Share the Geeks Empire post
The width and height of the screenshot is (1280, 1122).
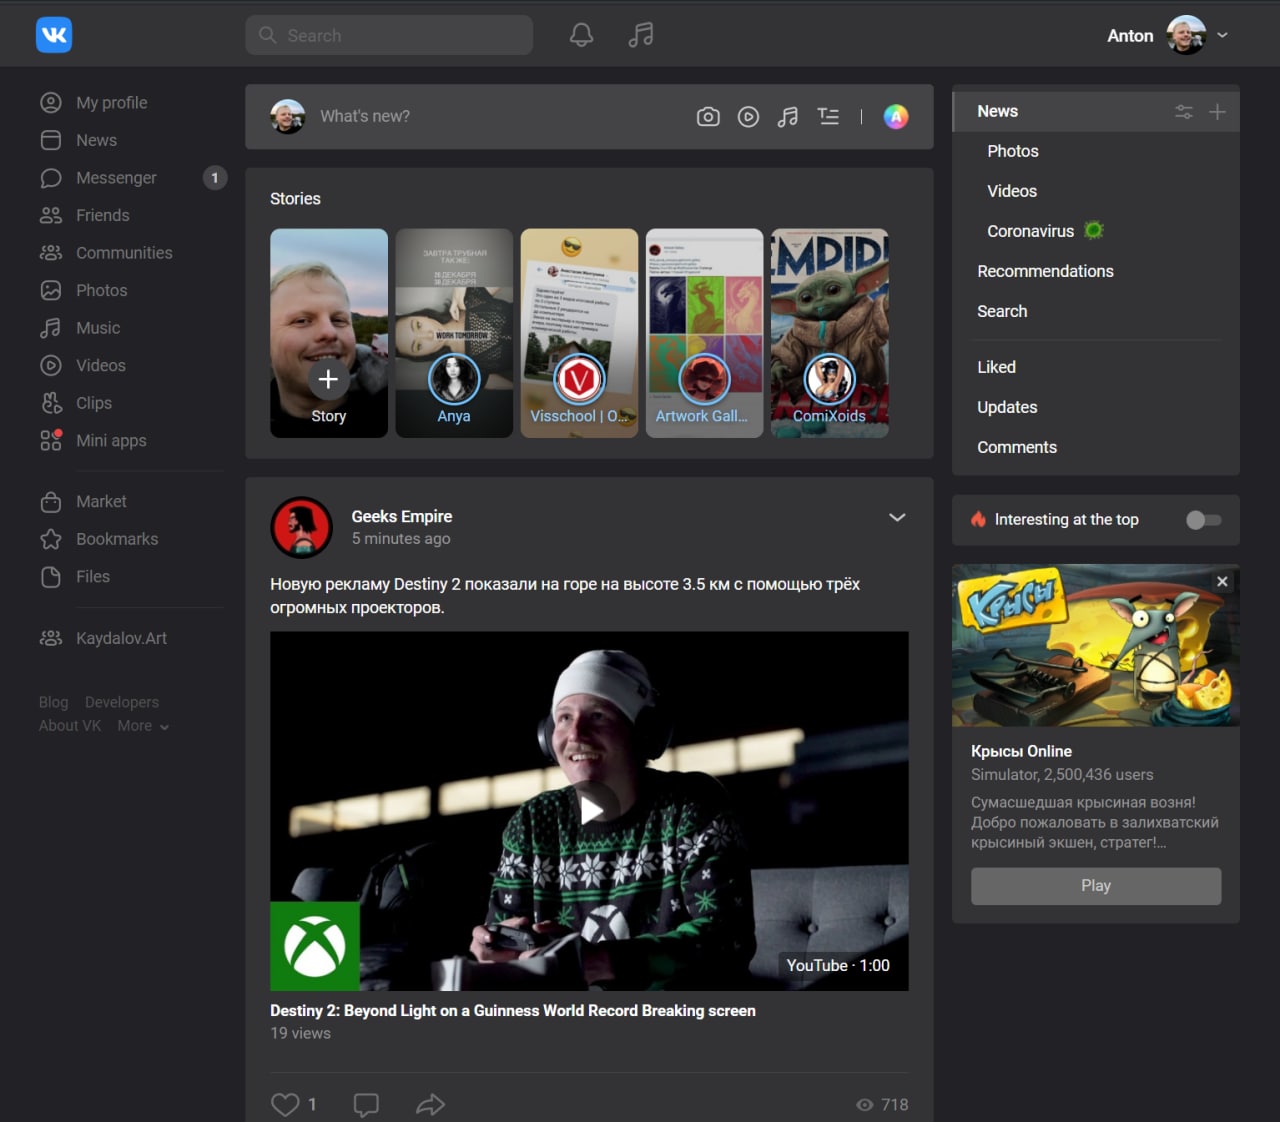pyautogui.click(x=430, y=1104)
